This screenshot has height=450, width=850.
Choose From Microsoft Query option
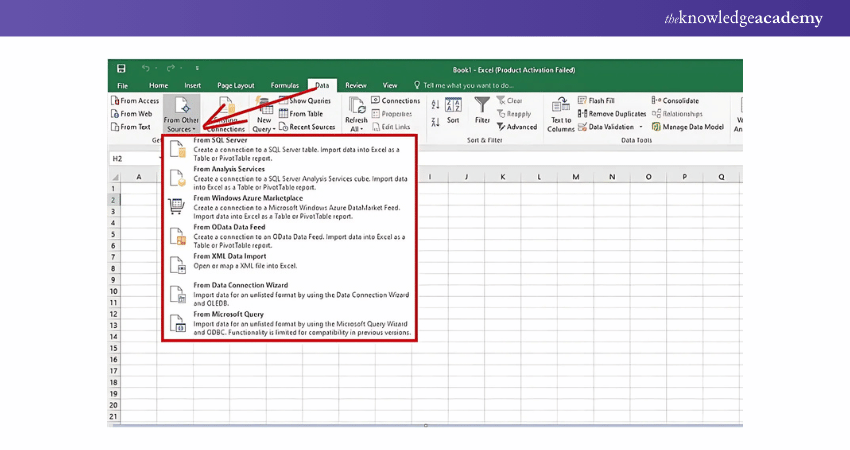[x=230, y=314]
